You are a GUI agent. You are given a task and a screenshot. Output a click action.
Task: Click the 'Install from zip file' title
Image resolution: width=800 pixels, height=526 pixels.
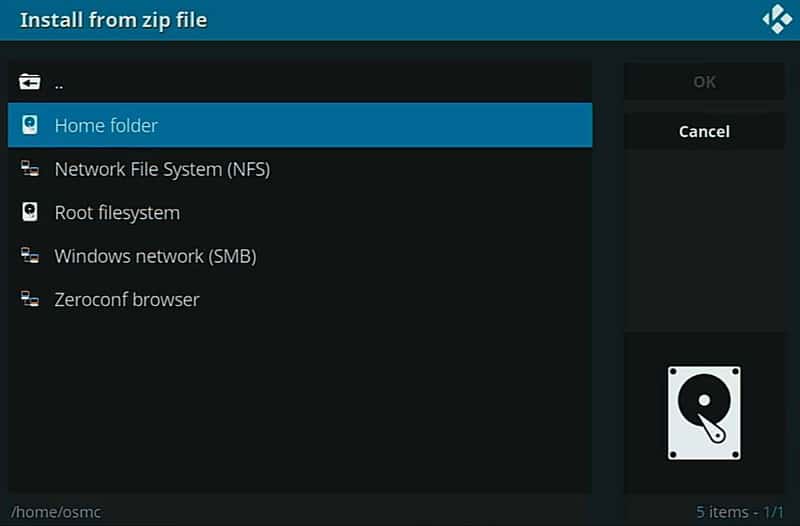[113, 20]
